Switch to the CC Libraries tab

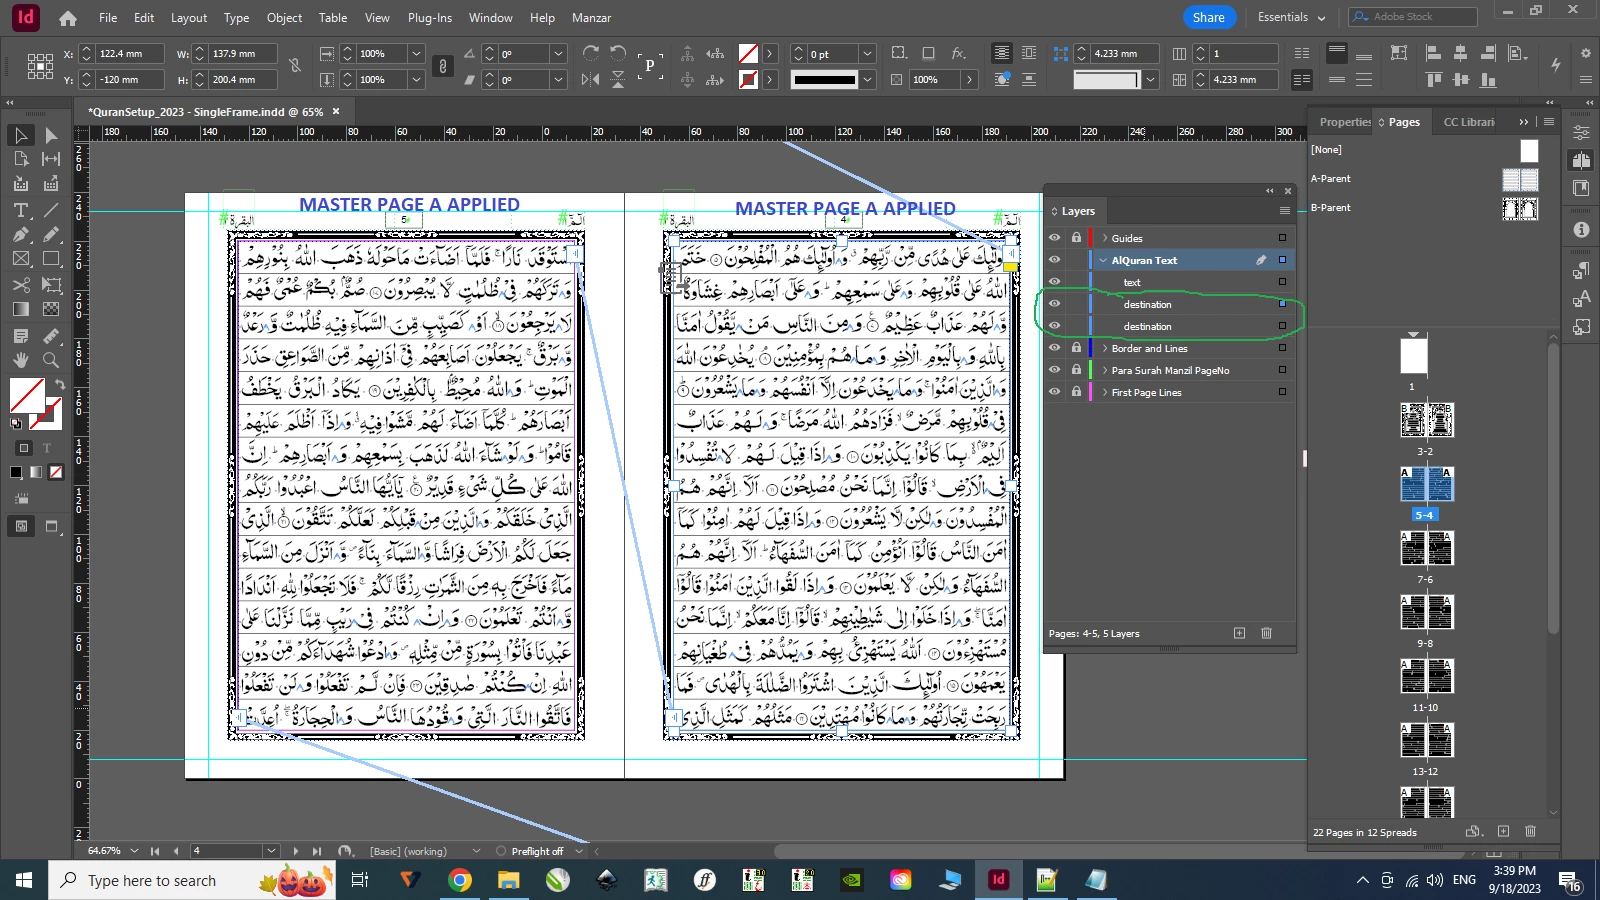(x=1468, y=122)
